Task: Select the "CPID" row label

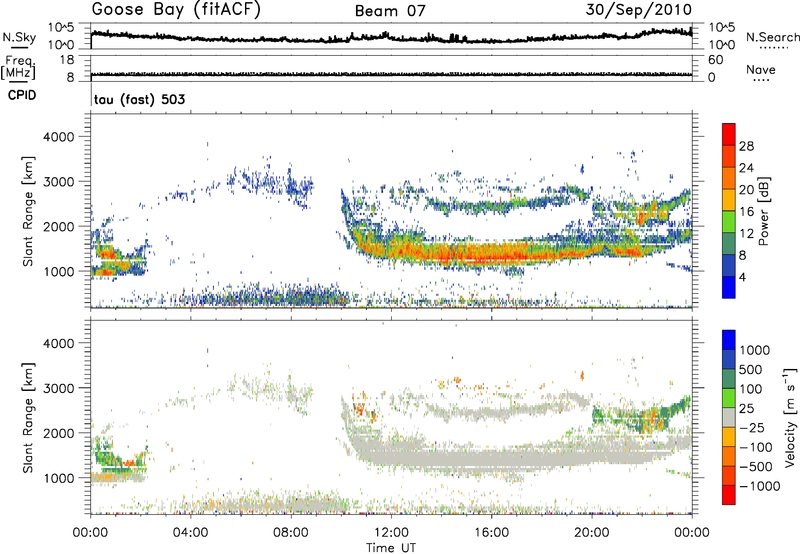Action: tap(22, 95)
